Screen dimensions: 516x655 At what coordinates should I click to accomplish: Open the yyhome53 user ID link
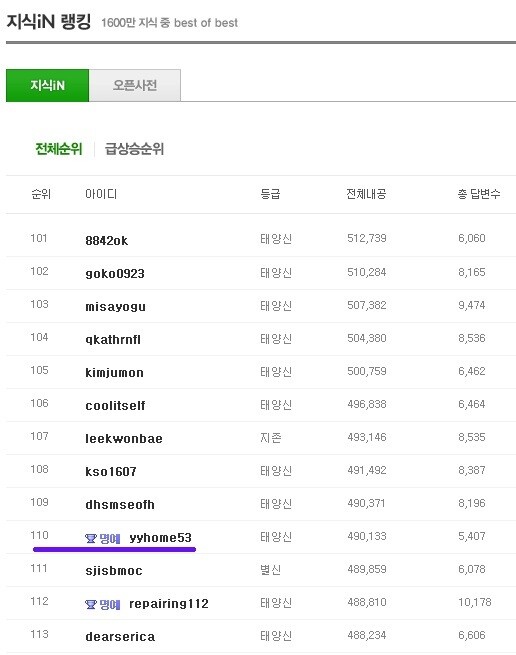click(x=160, y=538)
